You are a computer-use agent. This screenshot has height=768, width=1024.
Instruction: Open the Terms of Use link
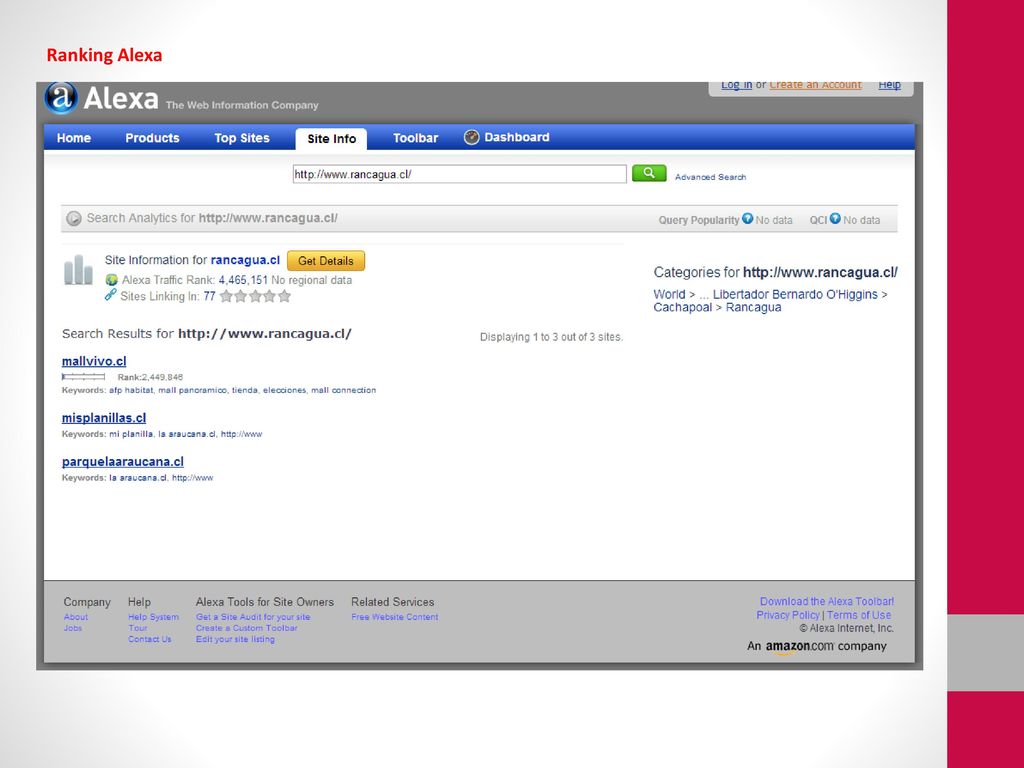pos(859,615)
